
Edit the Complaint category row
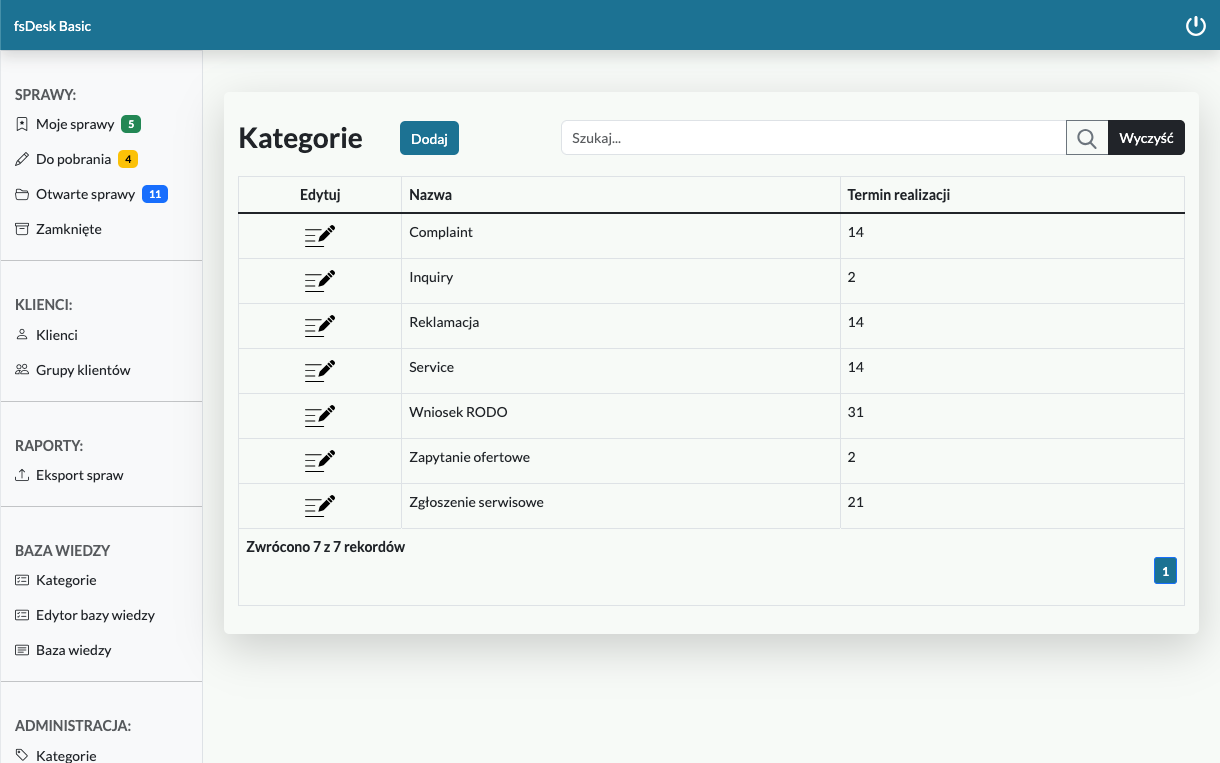[x=320, y=235]
